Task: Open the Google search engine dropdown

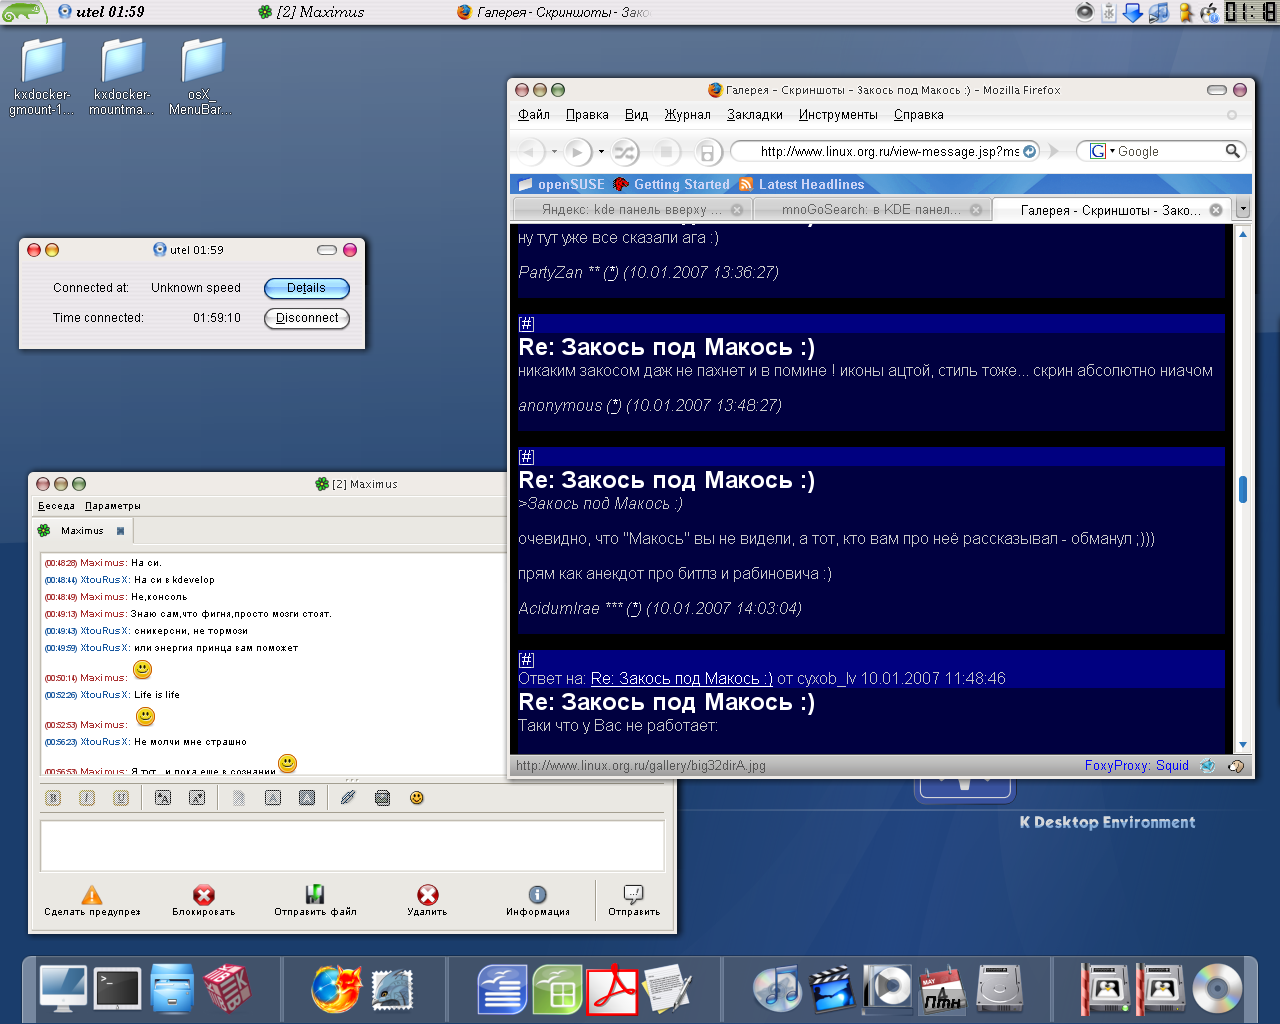Action: coord(1101,152)
